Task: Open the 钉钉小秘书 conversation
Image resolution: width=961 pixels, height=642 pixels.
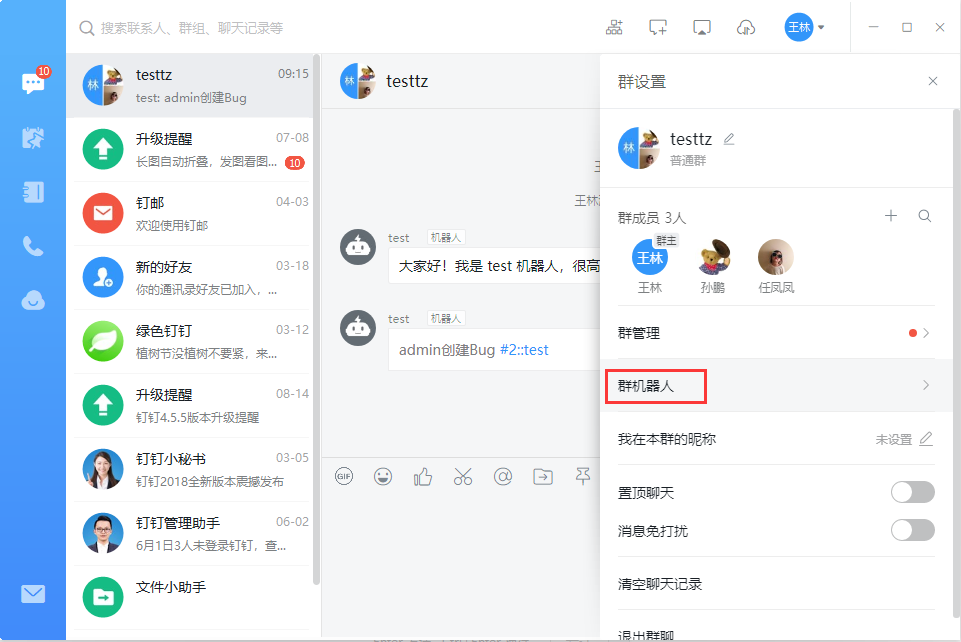Action: (x=192, y=469)
